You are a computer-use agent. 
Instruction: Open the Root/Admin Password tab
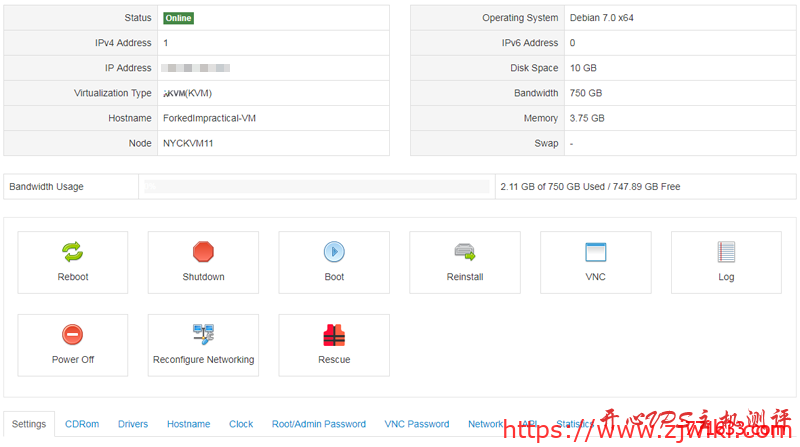[x=319, y=424]
